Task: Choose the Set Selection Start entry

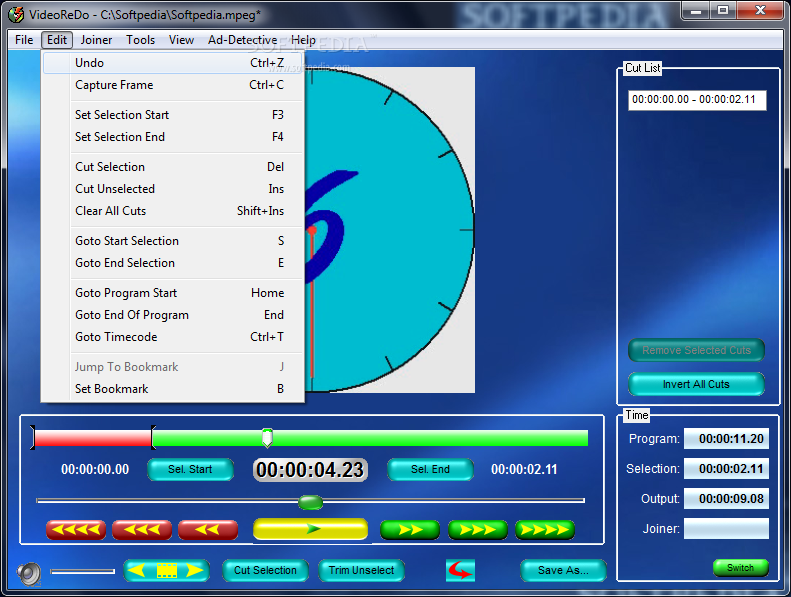Action: click(x=173, y=115)
